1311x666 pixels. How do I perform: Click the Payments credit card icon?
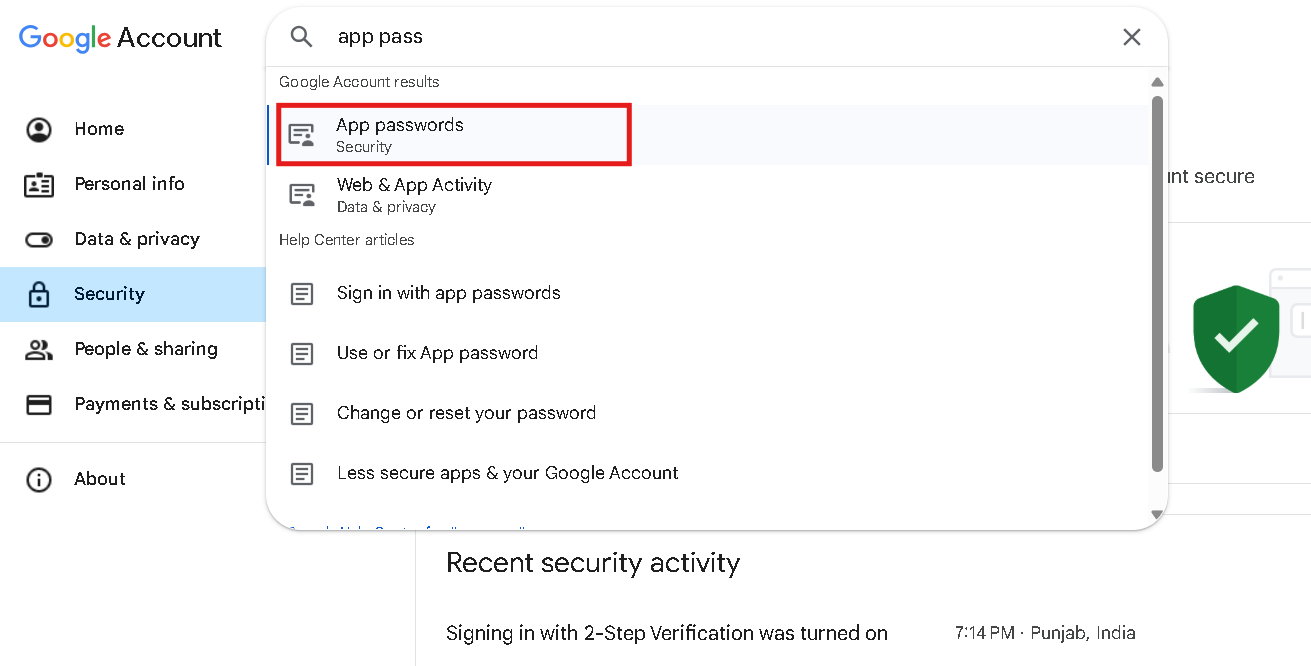click(x=39, y=404)
